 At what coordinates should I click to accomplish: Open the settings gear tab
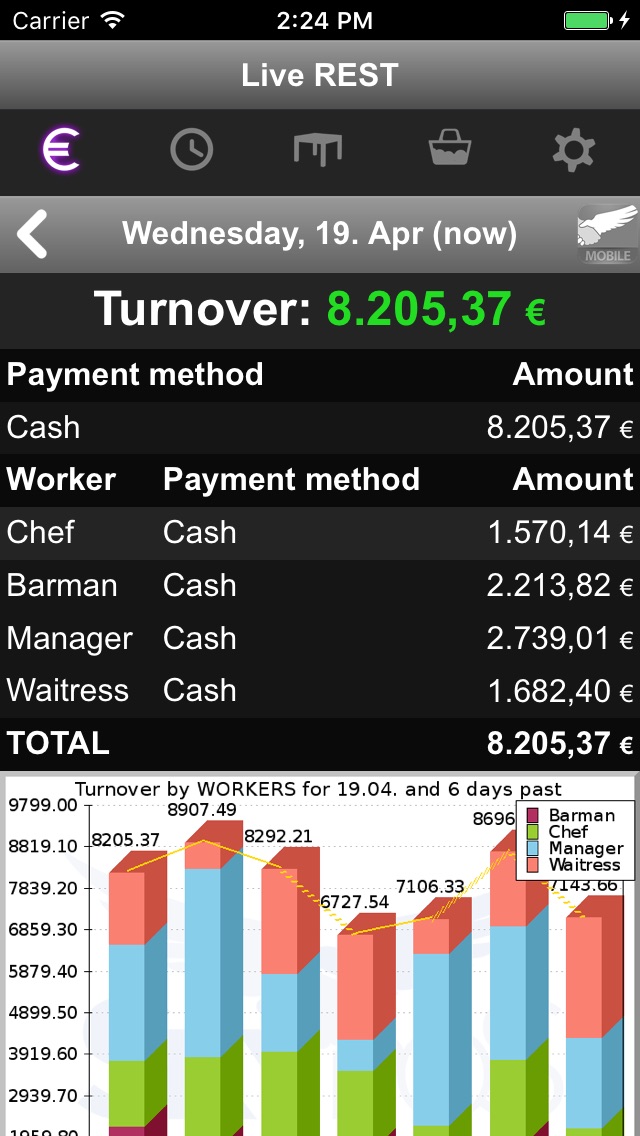coord(574,150)
